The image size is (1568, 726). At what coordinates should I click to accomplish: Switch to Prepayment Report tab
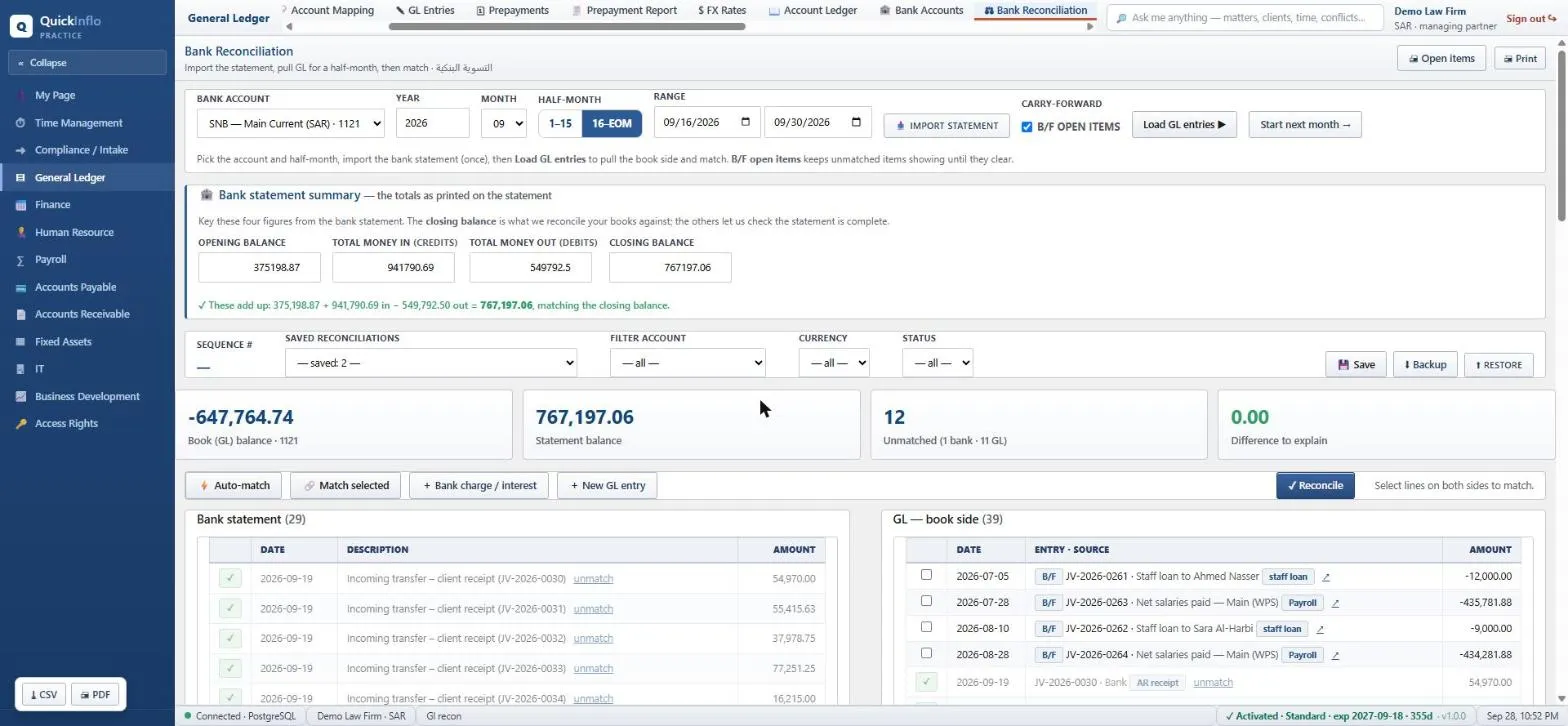click(x=624, y=10)
